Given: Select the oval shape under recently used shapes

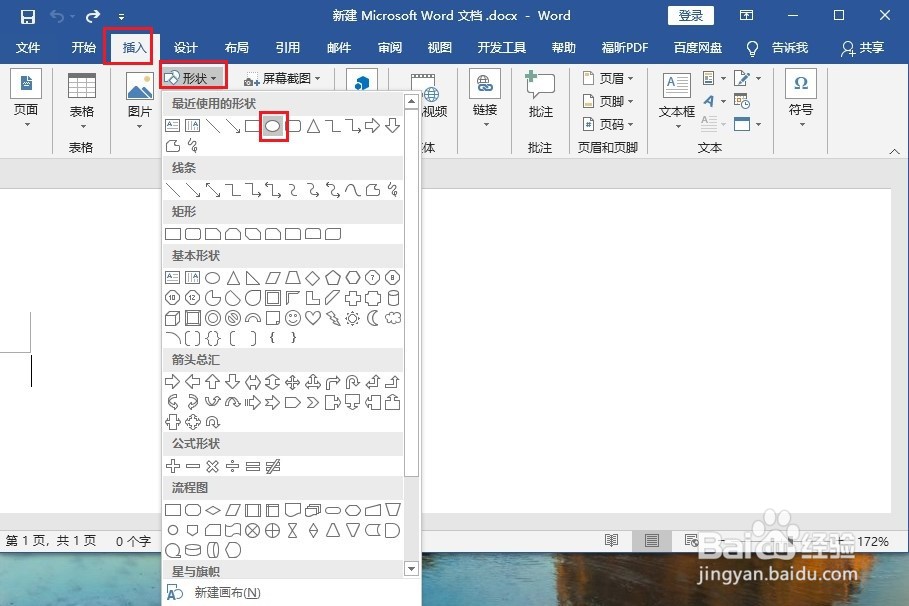Looking at the screenshot, I should (273, 125).
